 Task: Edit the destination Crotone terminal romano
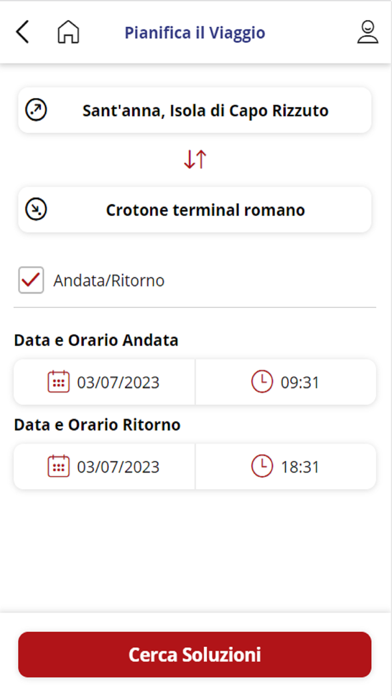point(195,210)
